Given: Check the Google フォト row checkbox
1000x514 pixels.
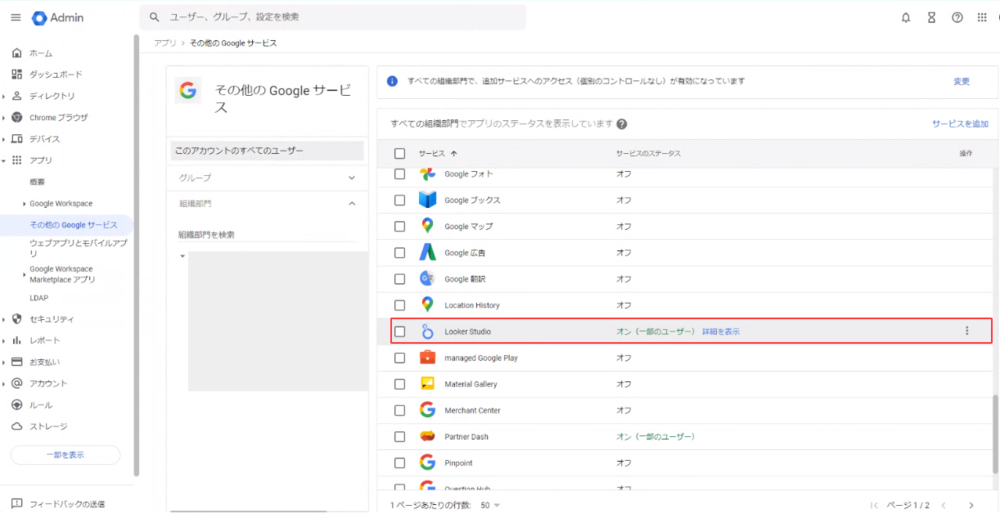Looking at the screenshot, I should [x=399, y=173].
